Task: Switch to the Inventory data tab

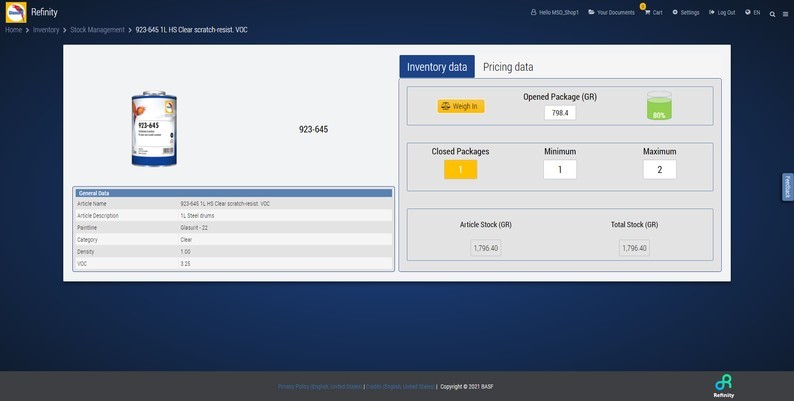Action: tap(437, 67)
